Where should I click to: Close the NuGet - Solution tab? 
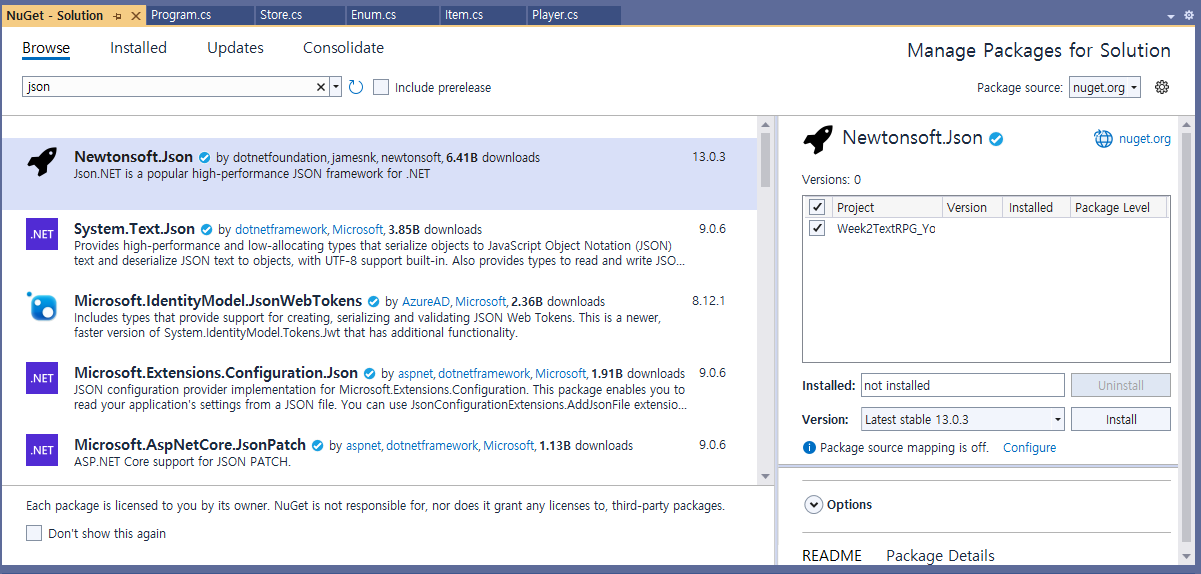point(136,16)
